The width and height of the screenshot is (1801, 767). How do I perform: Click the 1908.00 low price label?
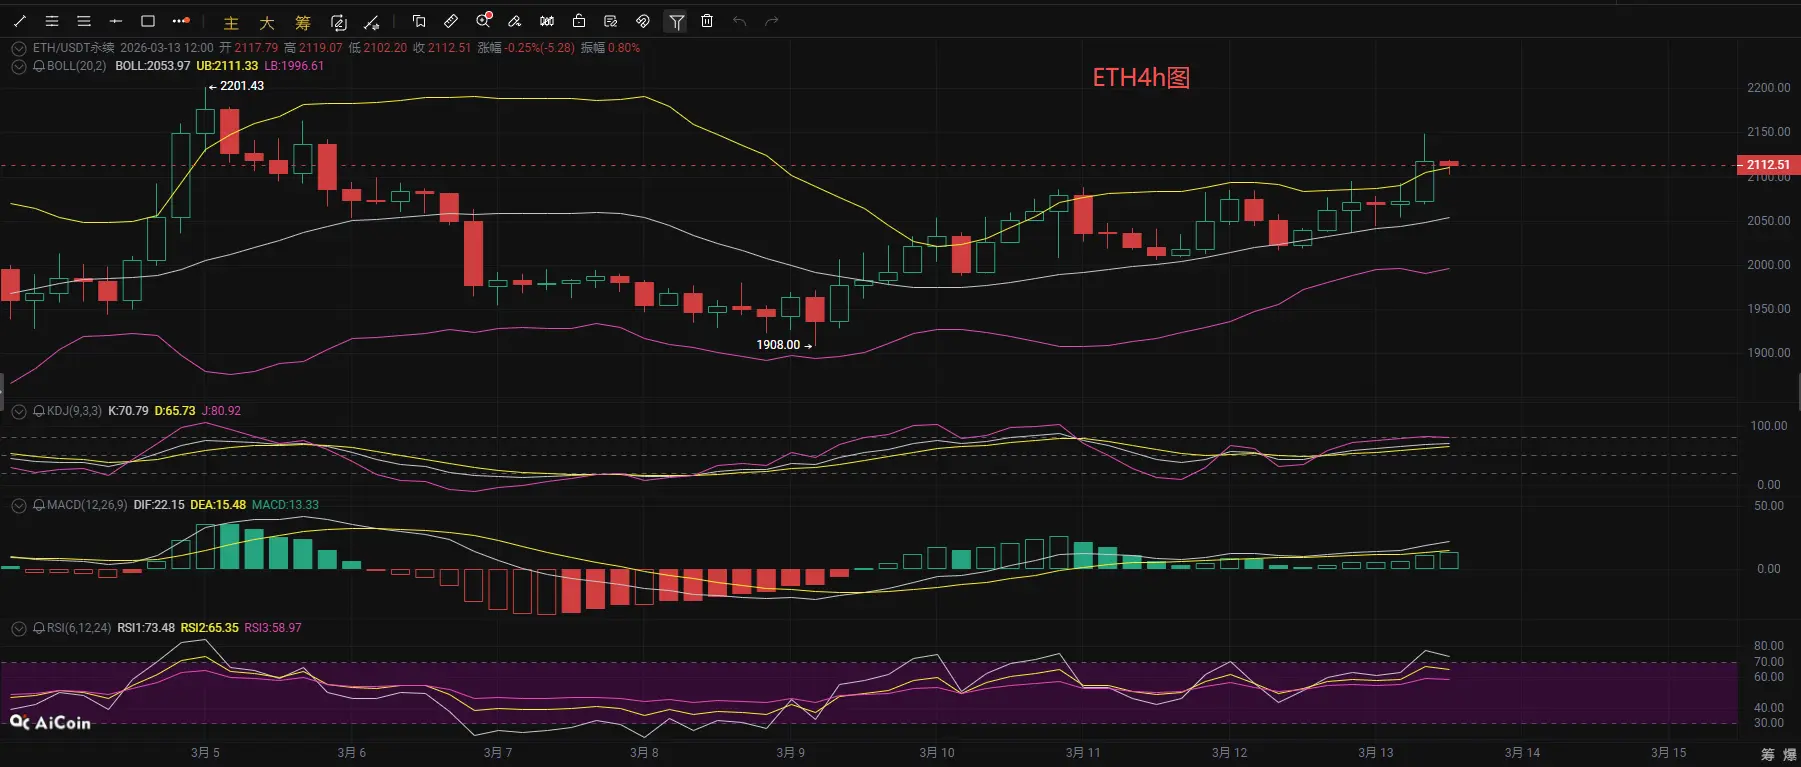[784, 345]
